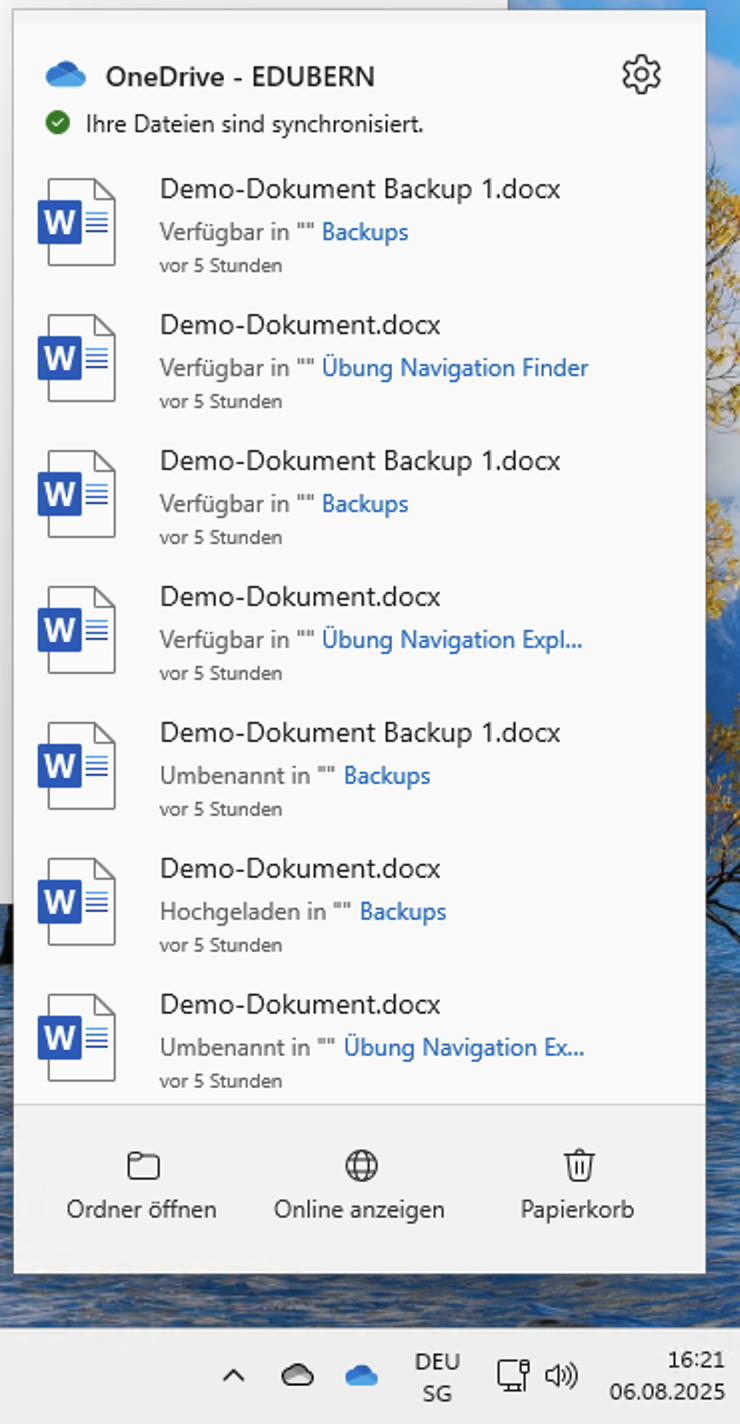Open the Papierkorb trash icon
Image resolution: width=740 pixels, height=1424 pixels.
tap(577, 1164)
